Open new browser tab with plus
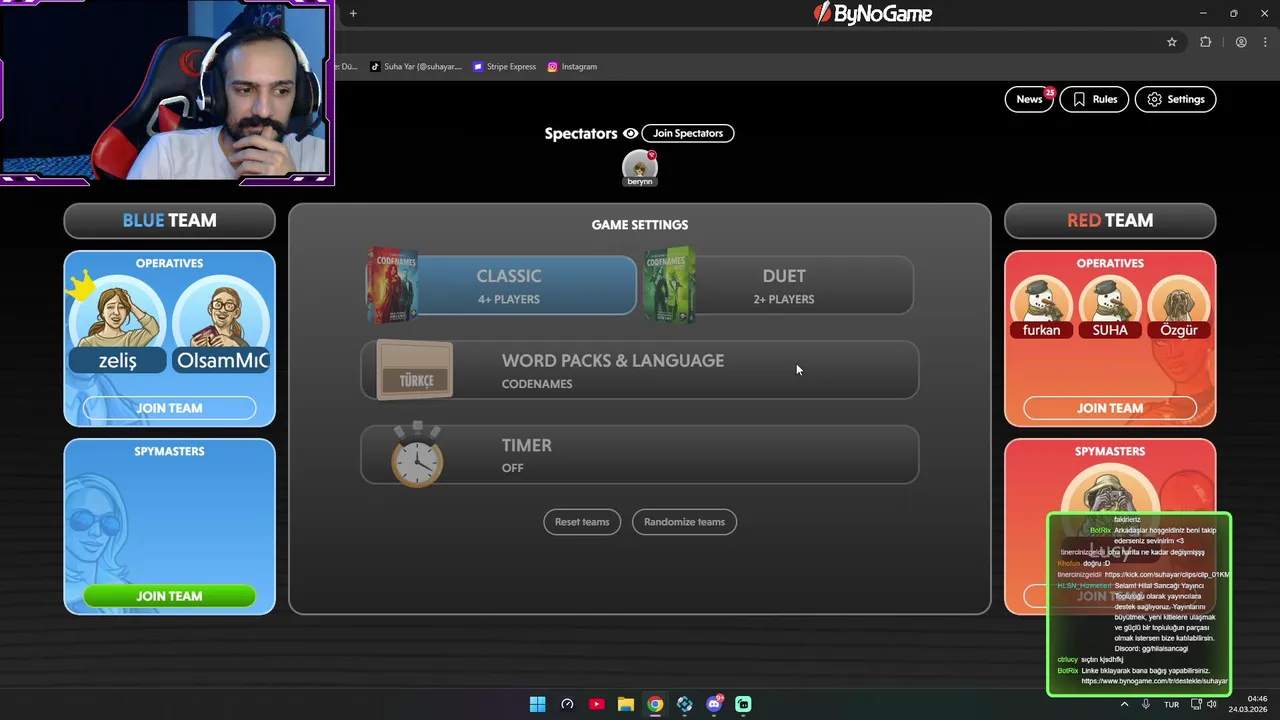 point(353,13)
